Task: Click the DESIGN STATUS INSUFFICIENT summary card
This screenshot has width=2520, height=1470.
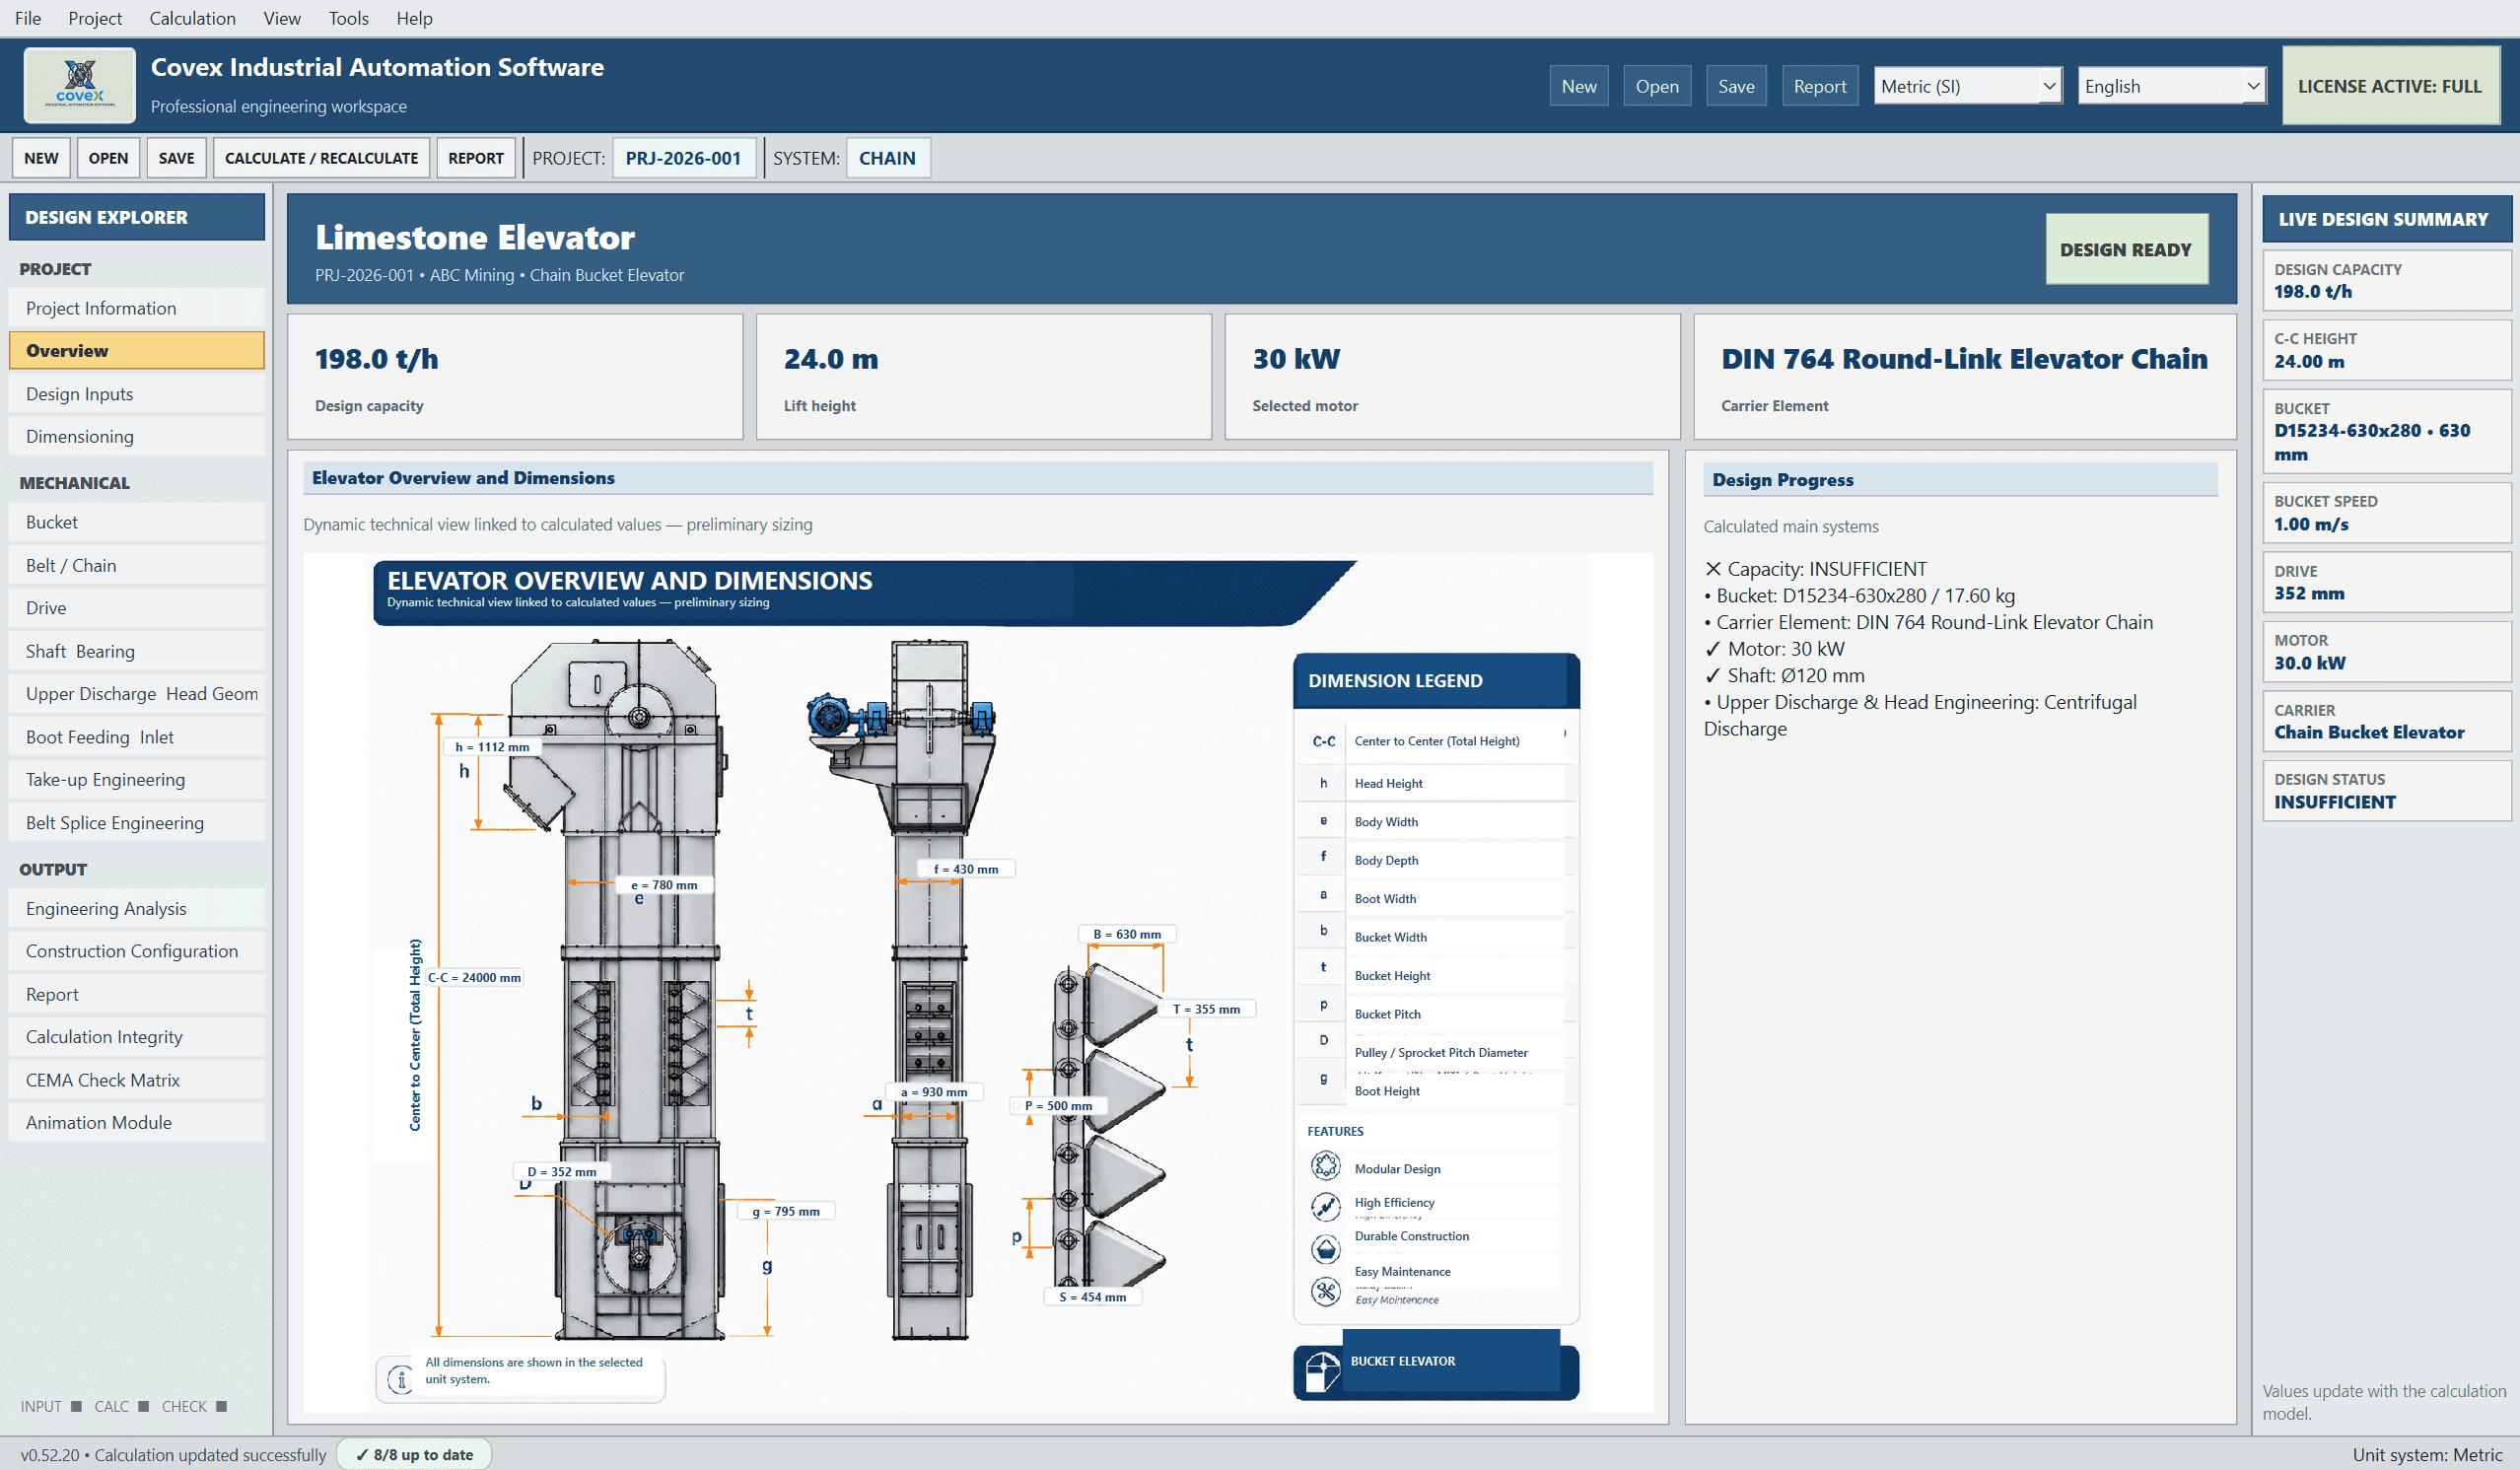Action: tap(2386, 791)
